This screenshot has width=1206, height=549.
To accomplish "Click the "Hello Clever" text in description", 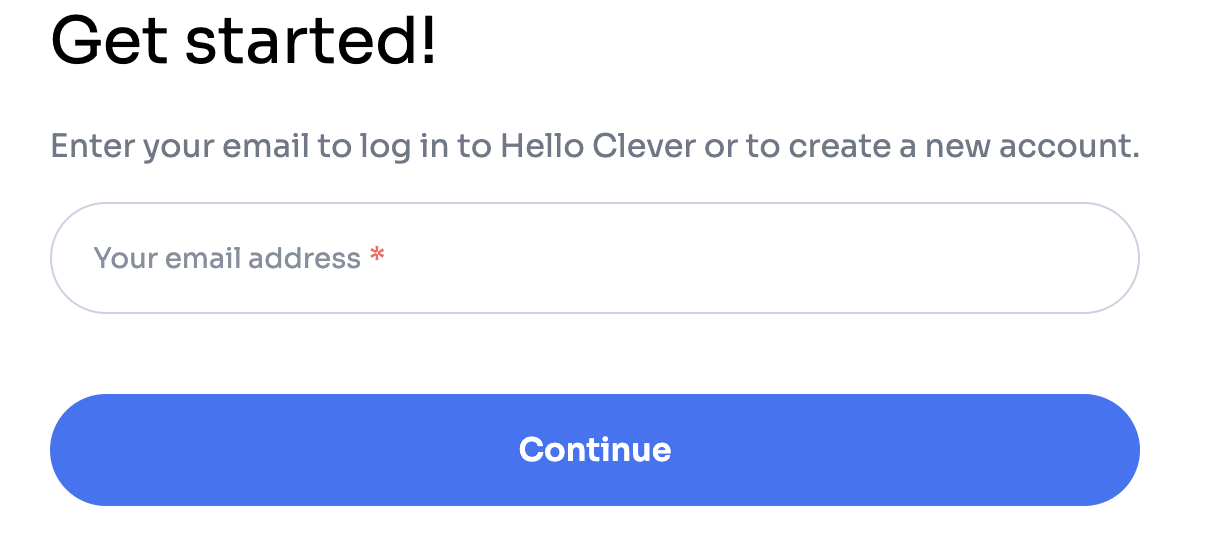I will (597, 147).
